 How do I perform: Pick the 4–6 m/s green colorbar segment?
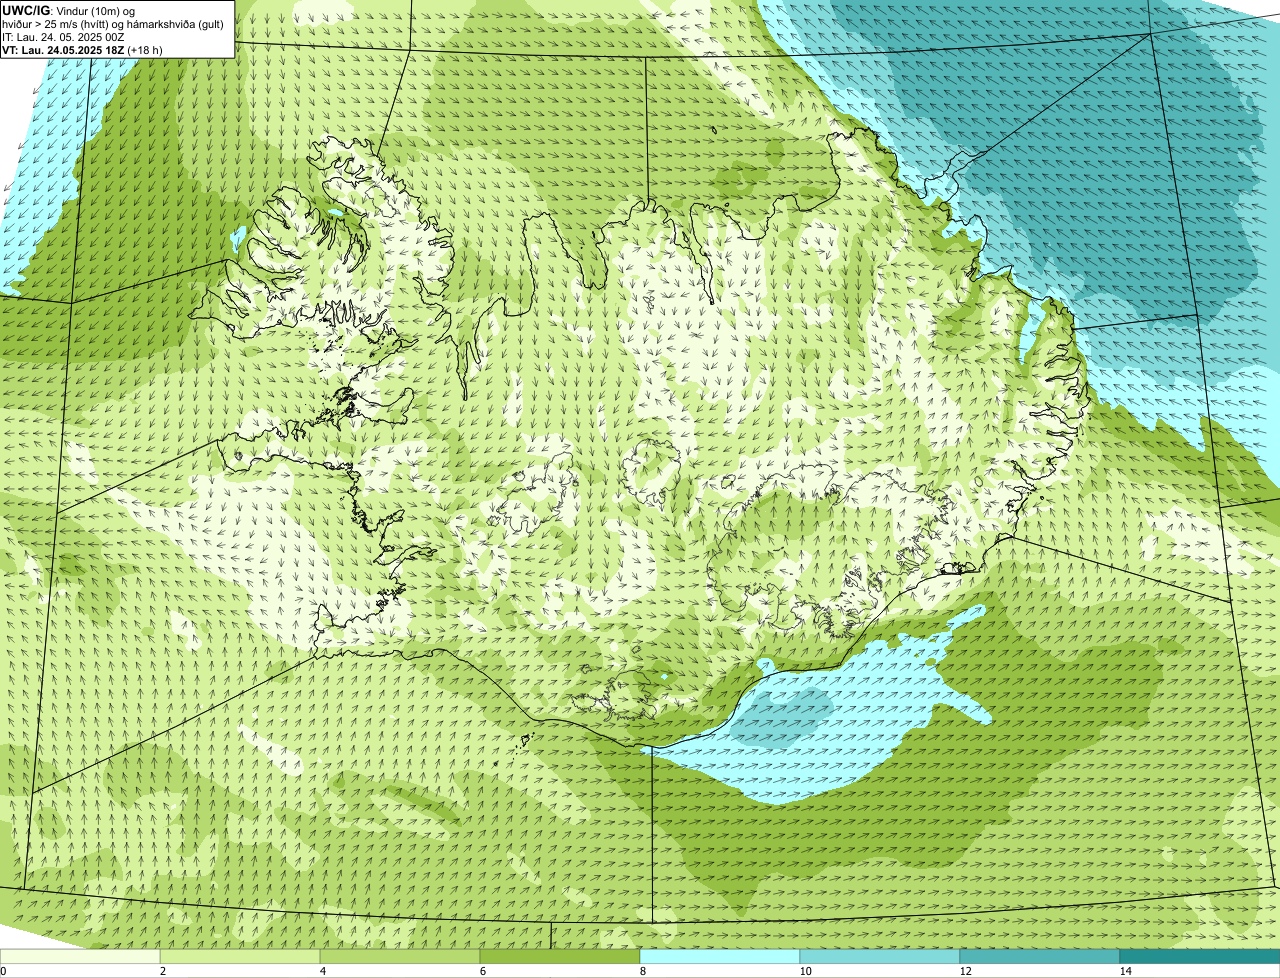400,956
